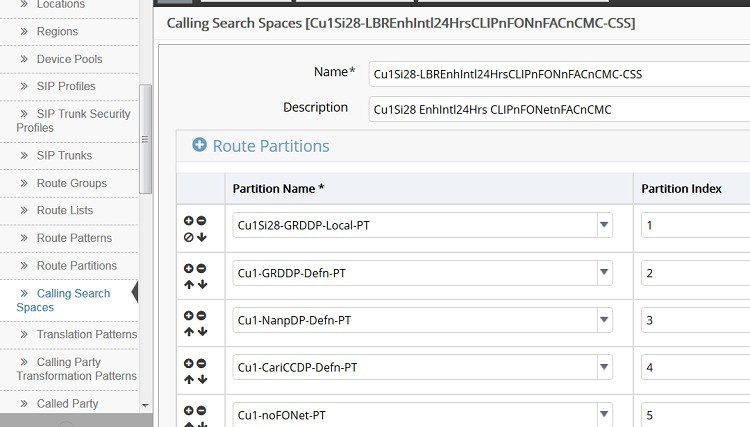Go to SIP Trunks menu item
Screen dimensions: 750x427
pyautogui.click(x=64, y=155)
